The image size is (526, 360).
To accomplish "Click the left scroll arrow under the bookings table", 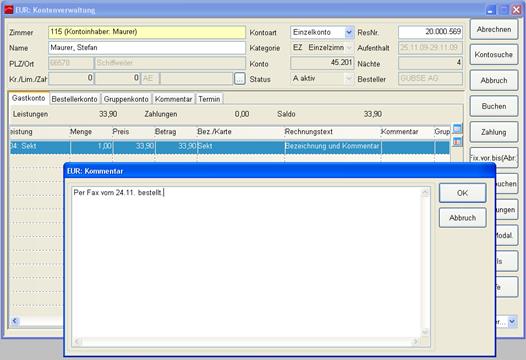I will click(x=14, y=321).
